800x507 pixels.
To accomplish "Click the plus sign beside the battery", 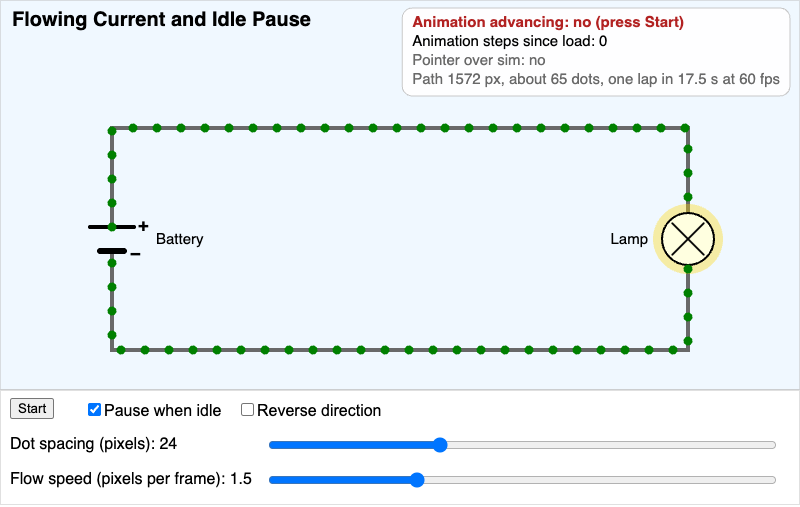I will [143, 226].
